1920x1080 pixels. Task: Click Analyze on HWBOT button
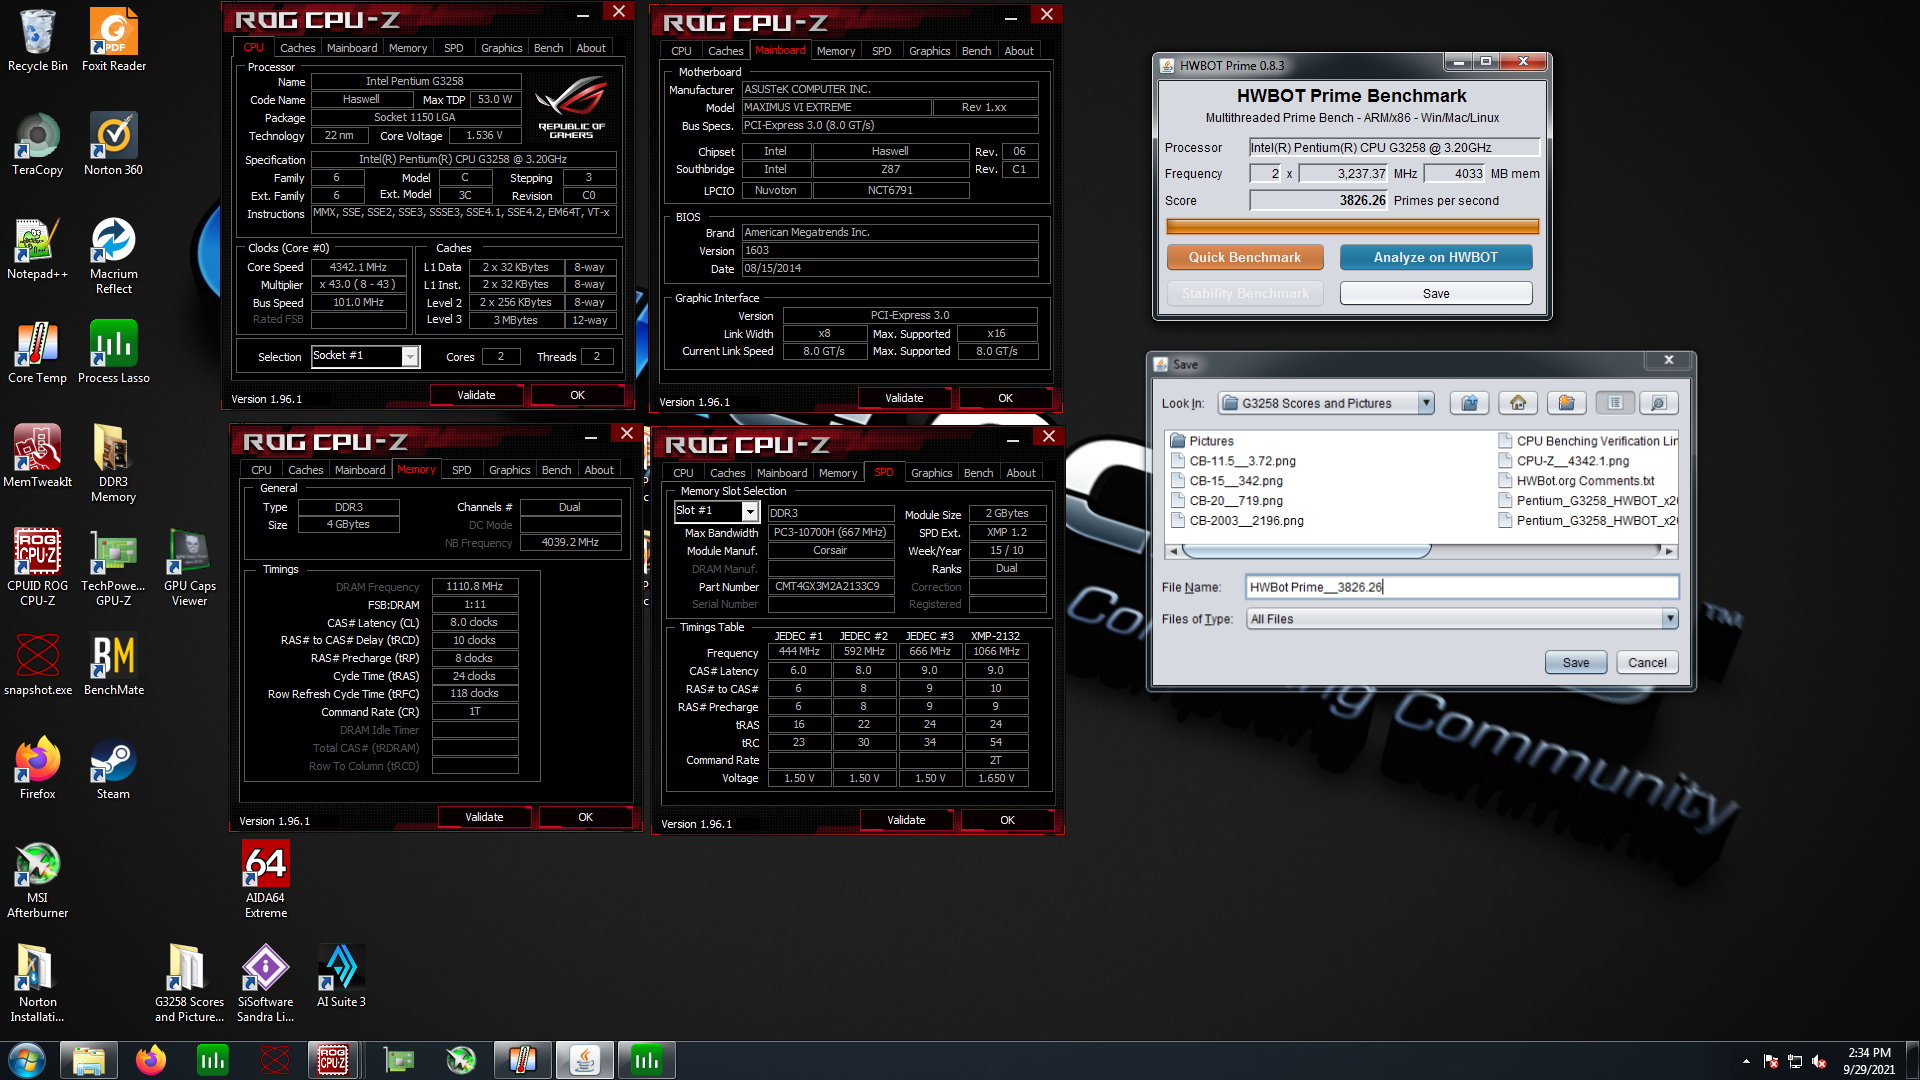(x=1436, y=257)
